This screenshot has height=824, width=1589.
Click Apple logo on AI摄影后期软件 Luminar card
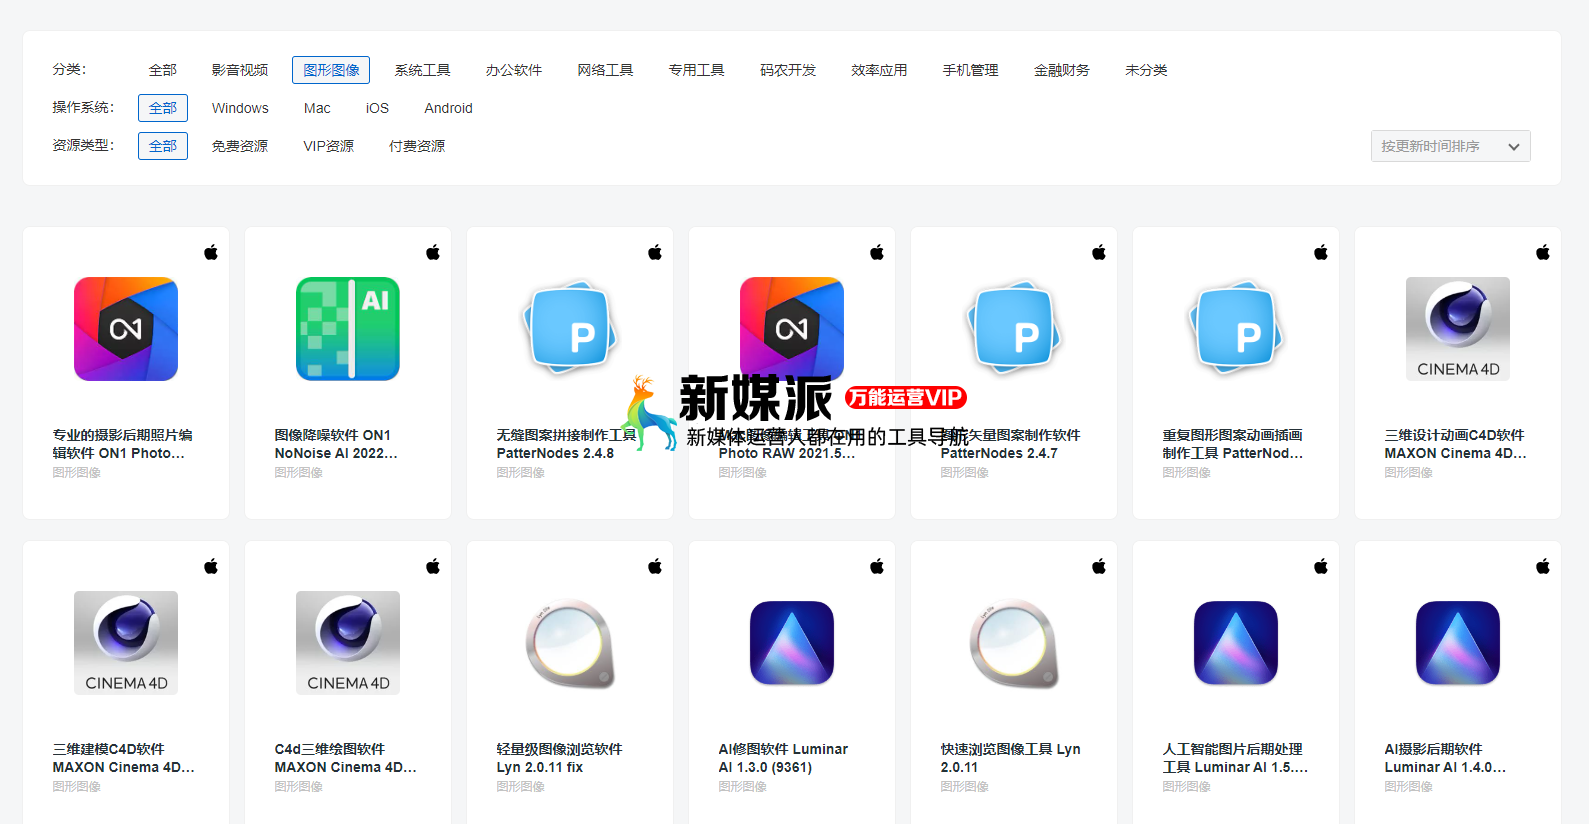pyautogui.click(x=1543, y=566)
